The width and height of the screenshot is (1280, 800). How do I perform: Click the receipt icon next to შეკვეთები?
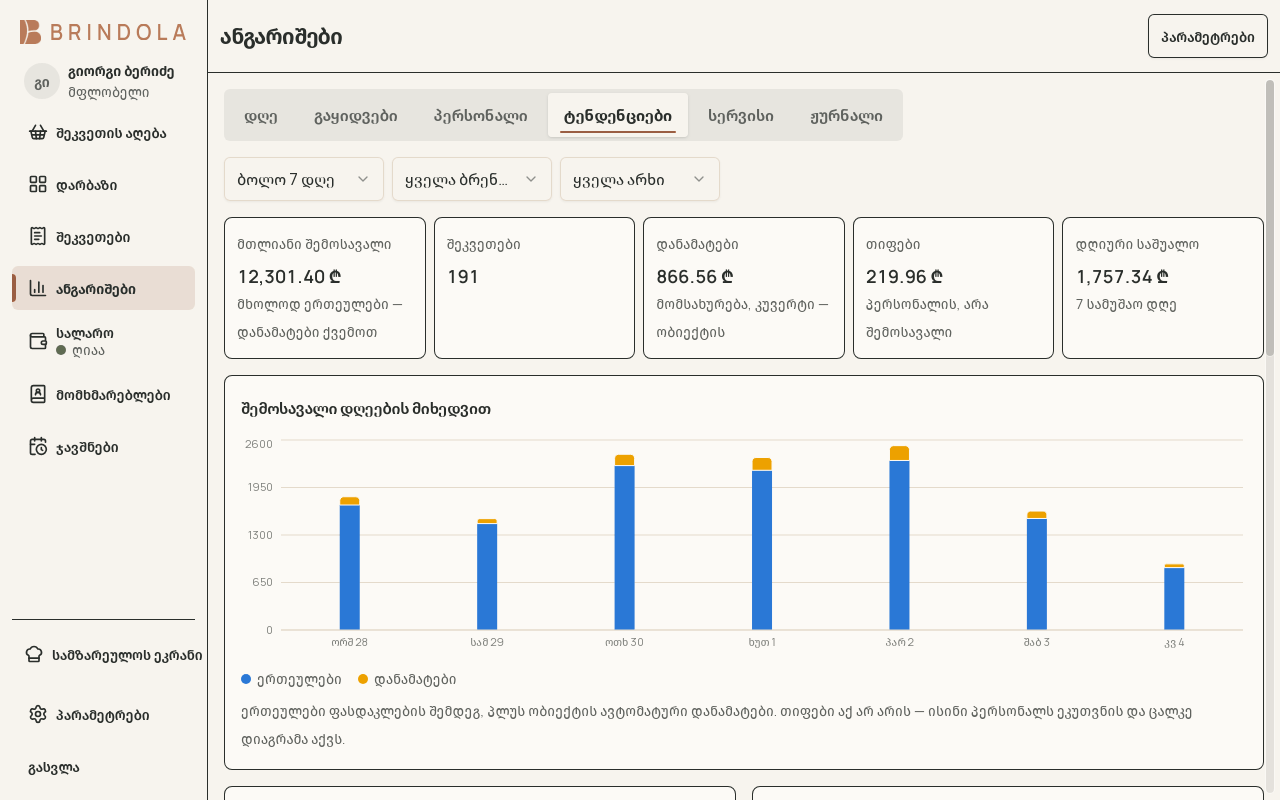(x=38, y=237)
